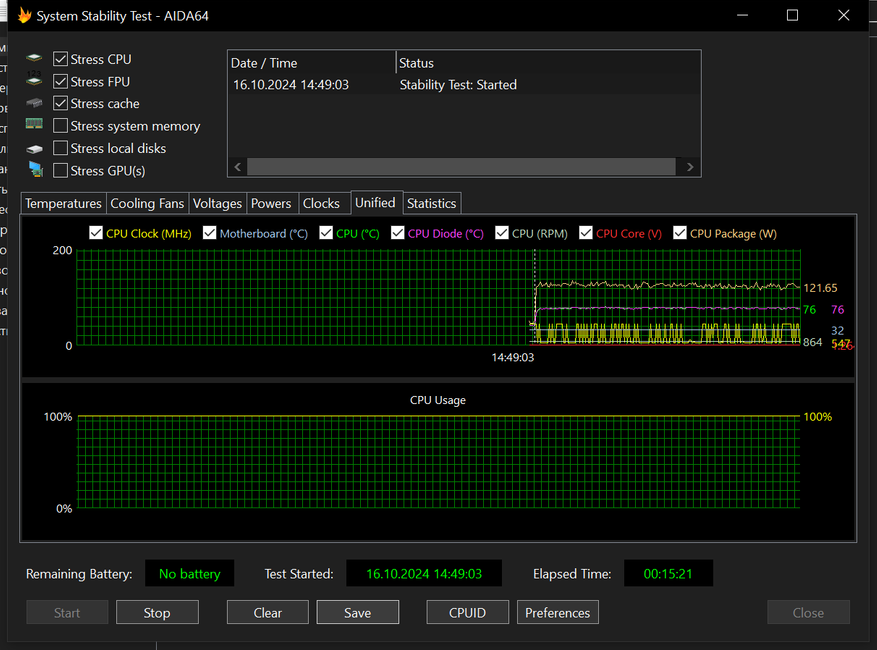This screenshot has height=650, width=877.
Task: Stop the running stability test
Action: tap(157, 612)
